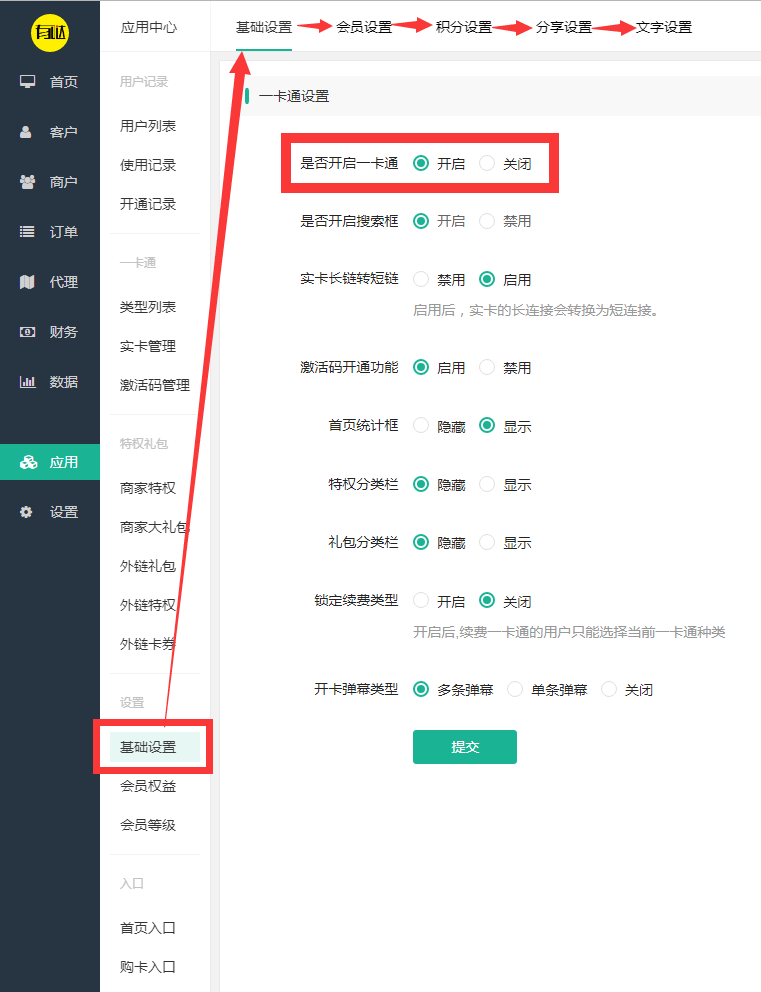Switch to 会员设置 tab

pyautogui.click(x=364, y=27)
